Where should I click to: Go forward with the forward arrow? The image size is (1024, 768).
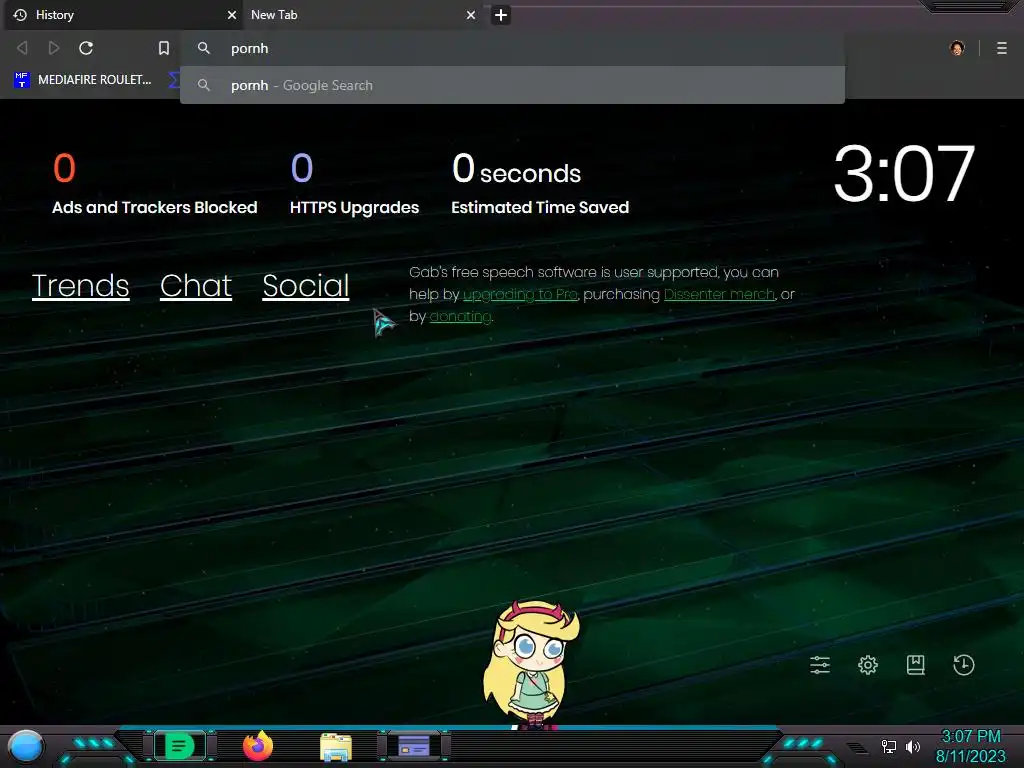click(x=54, y=48)
